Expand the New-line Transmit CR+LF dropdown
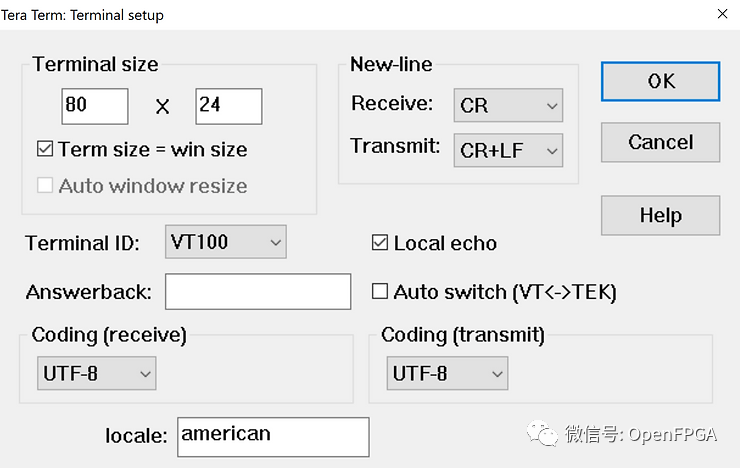 [x=508, y=150]
